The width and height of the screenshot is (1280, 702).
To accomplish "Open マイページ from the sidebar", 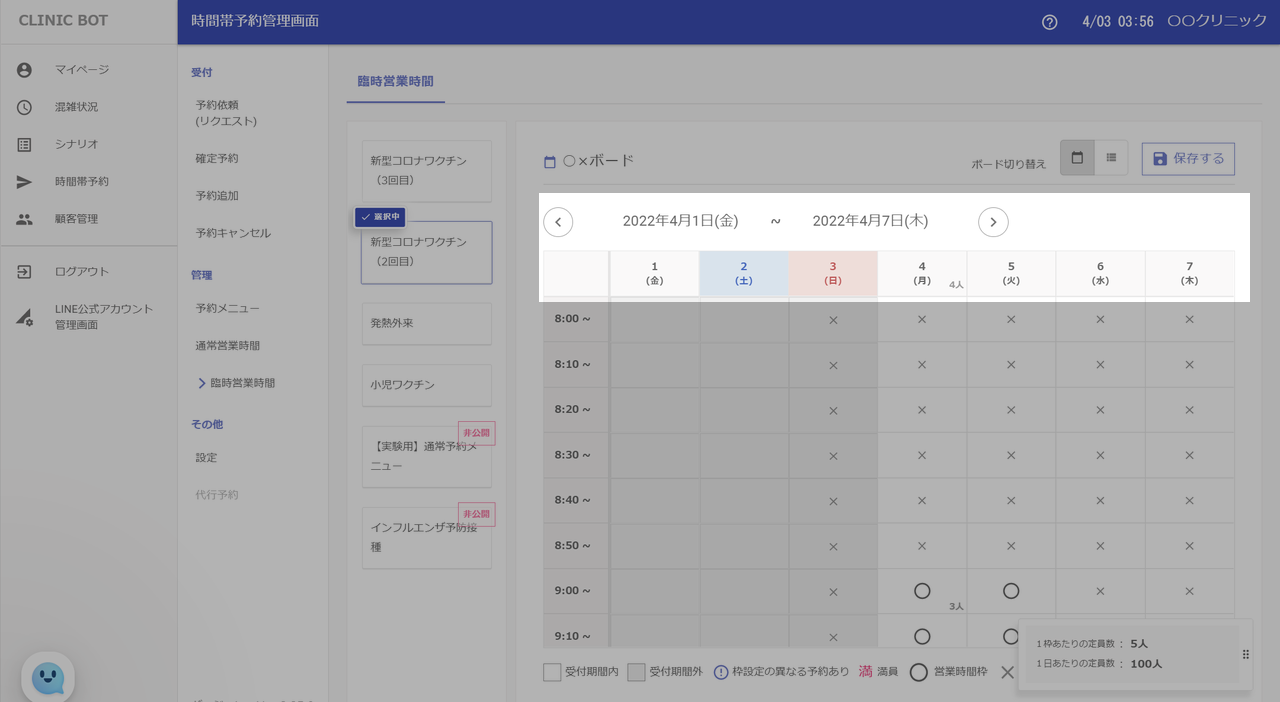I will coord(82,70).
